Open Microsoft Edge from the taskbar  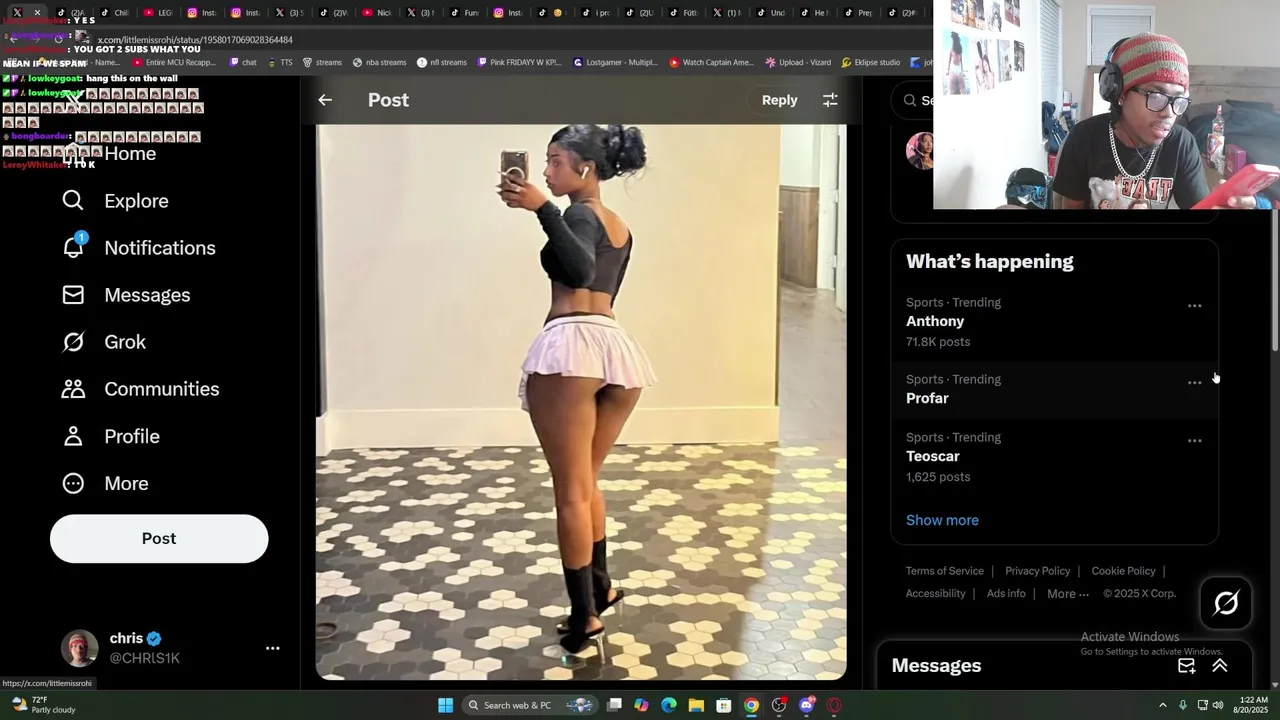(669, 705)
